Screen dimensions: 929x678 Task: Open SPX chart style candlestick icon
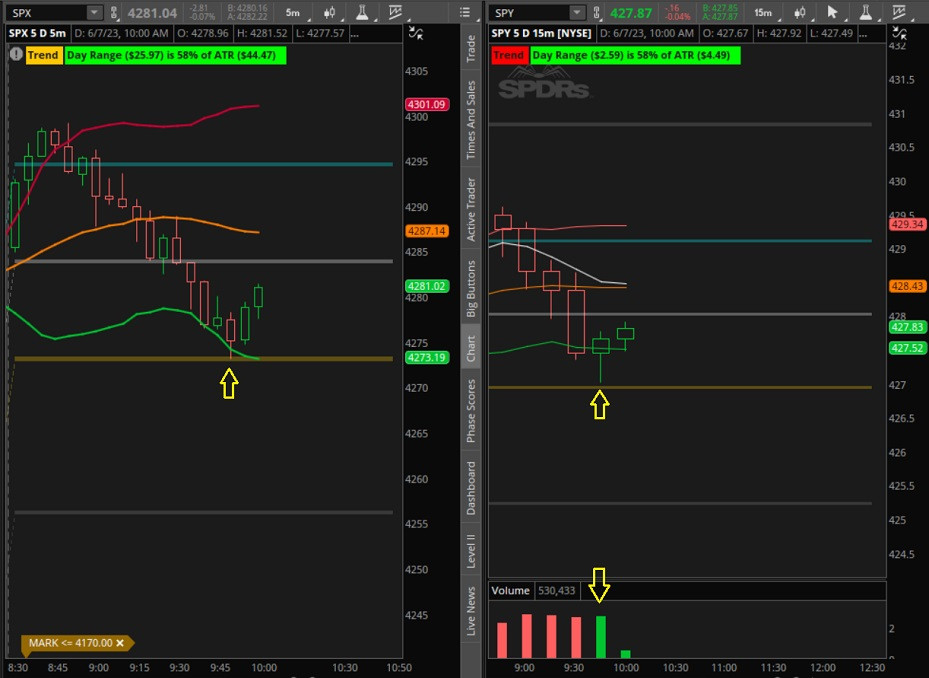point(329,12)
